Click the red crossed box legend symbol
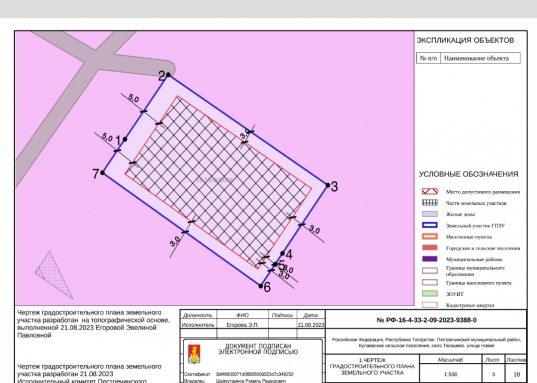This screenshot has width=537, height=383. click(x=430, y=192)
